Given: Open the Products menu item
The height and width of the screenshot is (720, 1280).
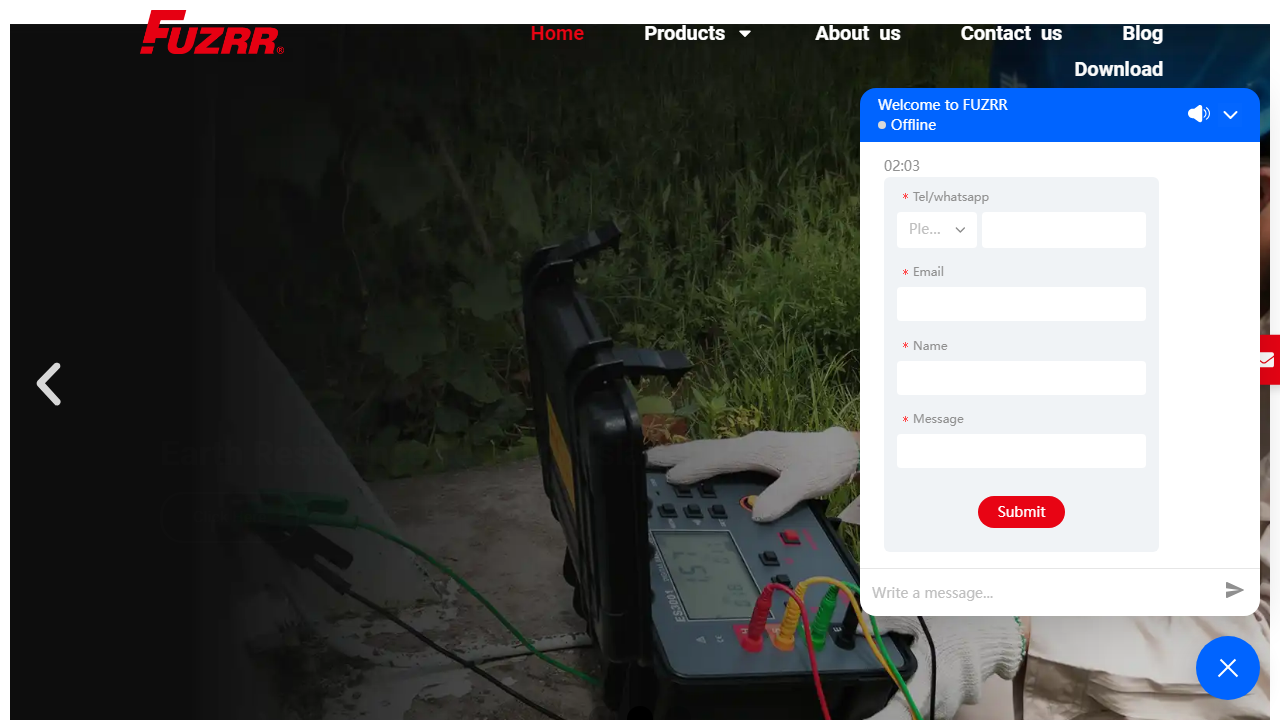Looking at the screenshot, I should pyautogui.click(x=684, y=33).
